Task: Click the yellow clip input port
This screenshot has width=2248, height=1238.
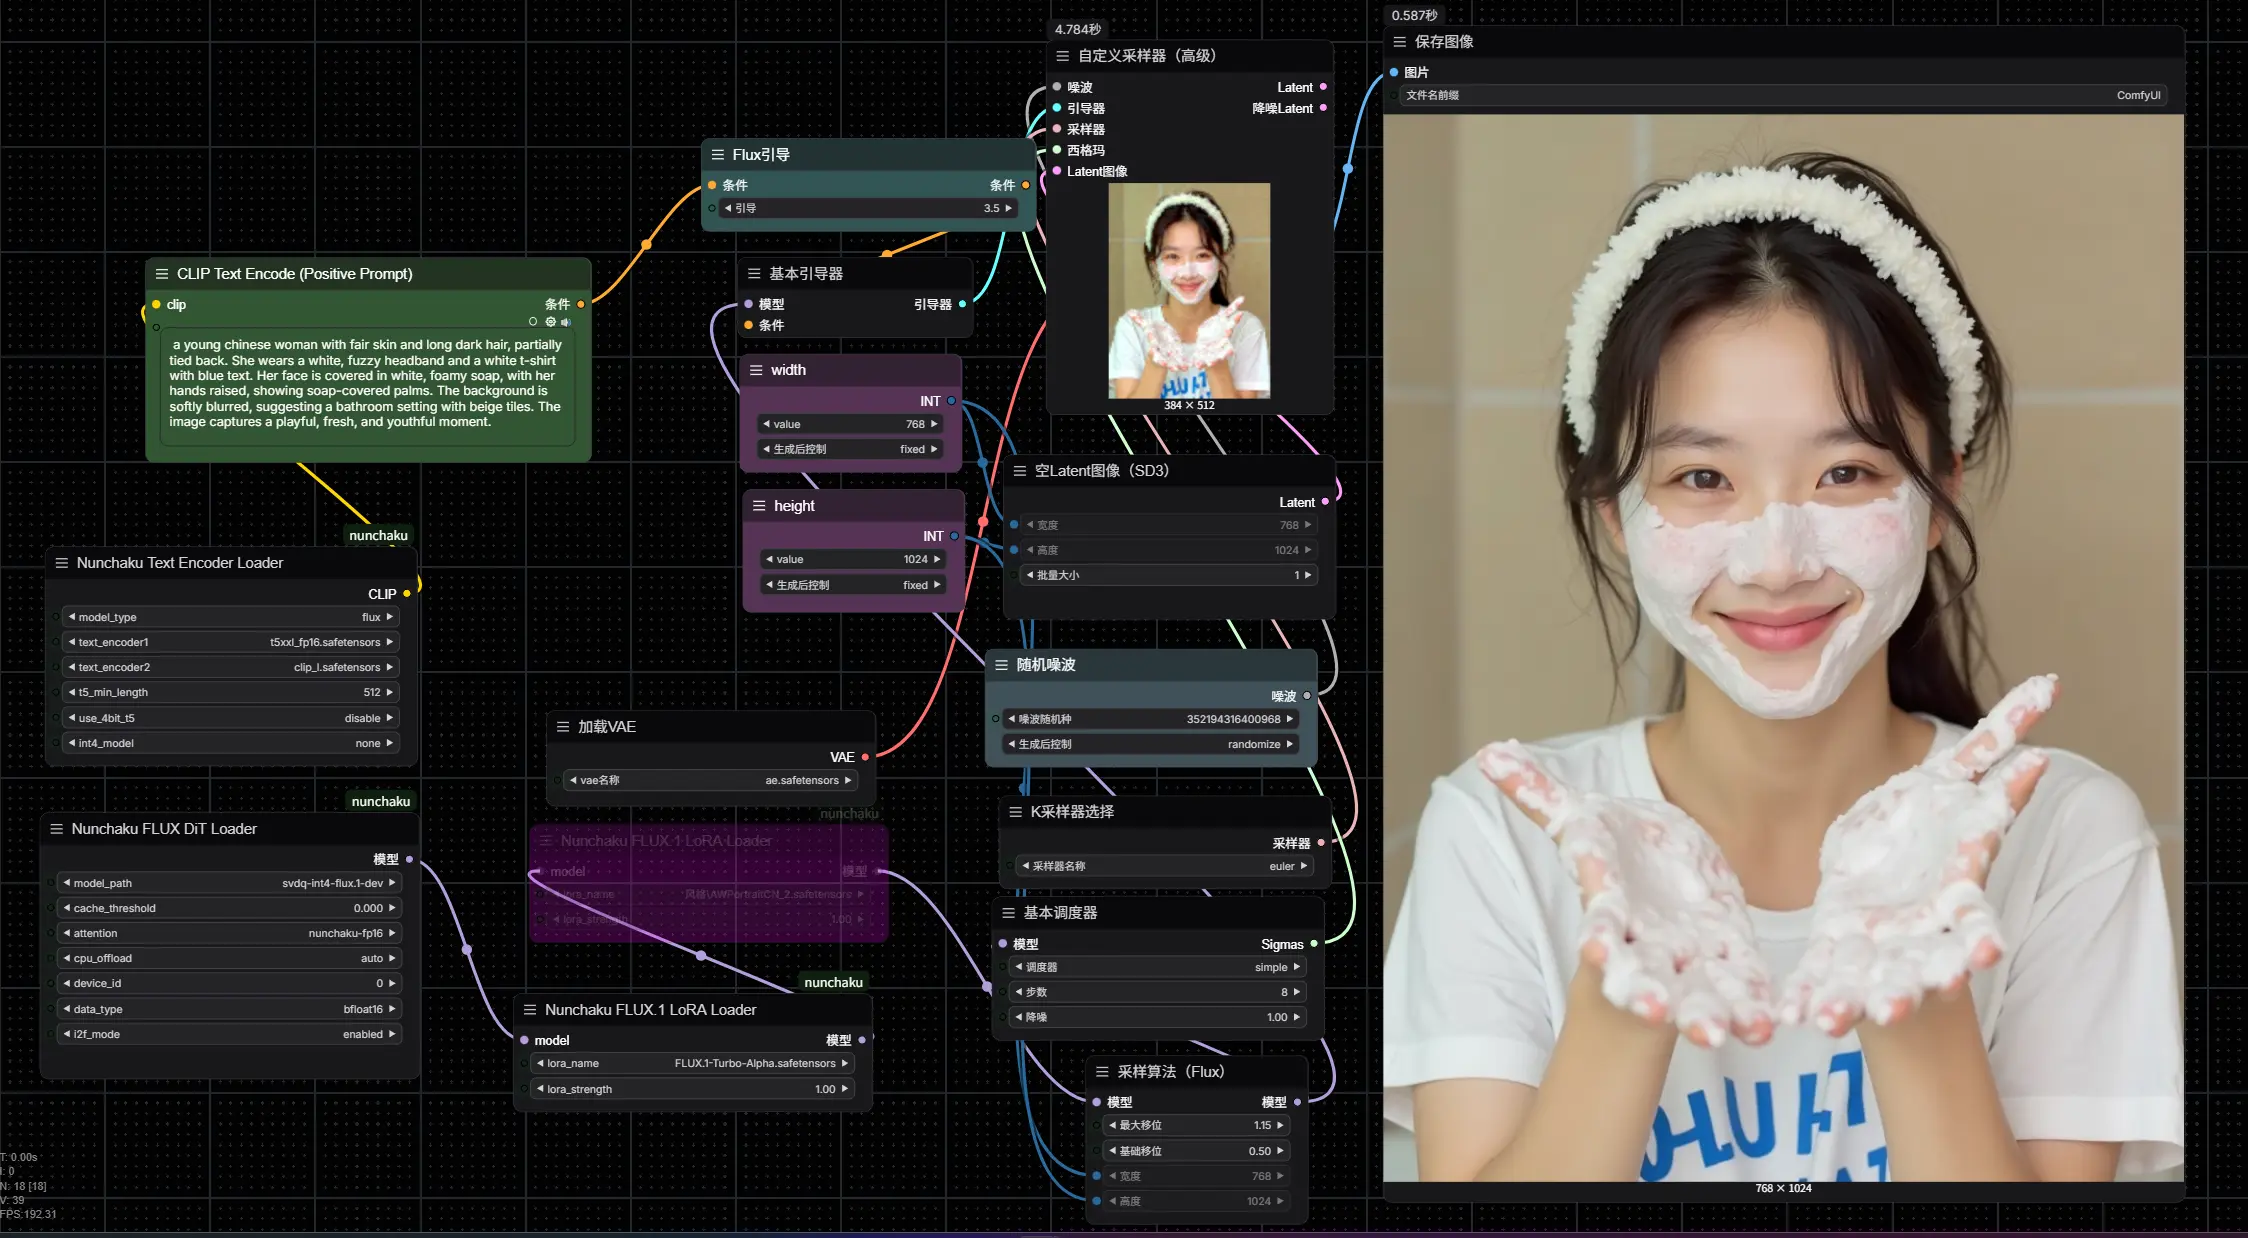Action: (156, 305)
